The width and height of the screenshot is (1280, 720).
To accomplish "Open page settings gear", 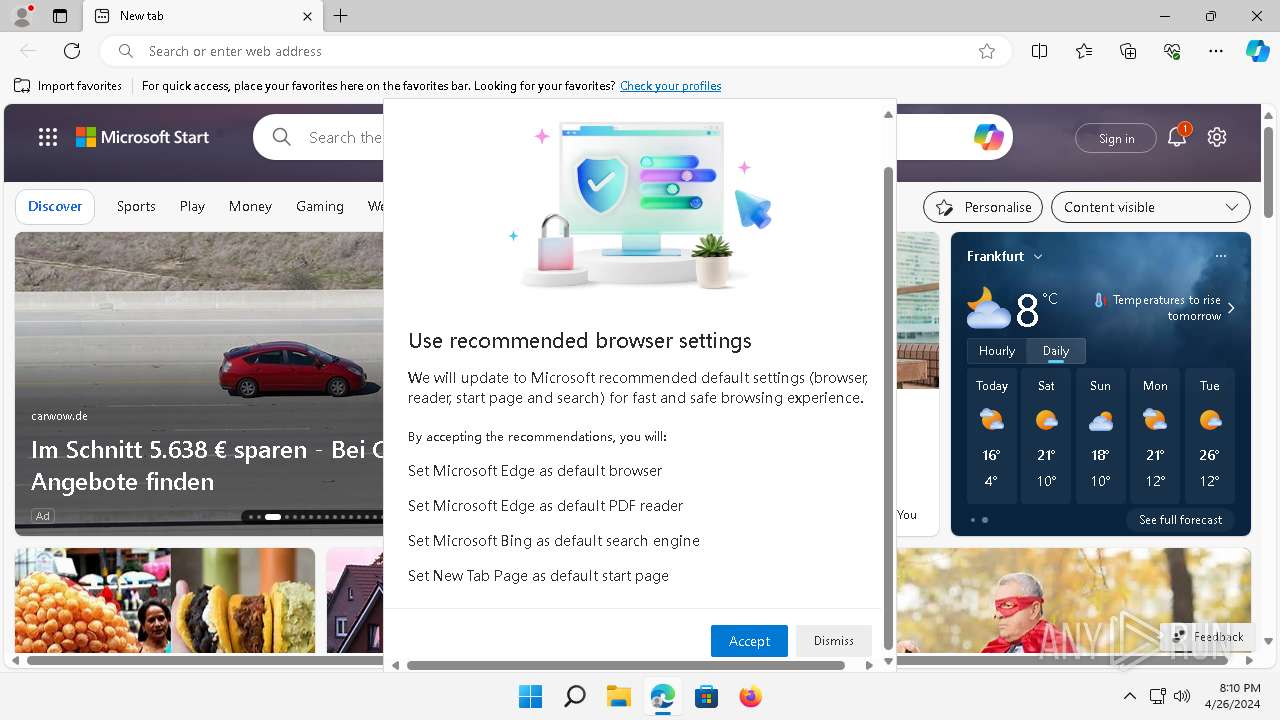I will (1217, 138).
